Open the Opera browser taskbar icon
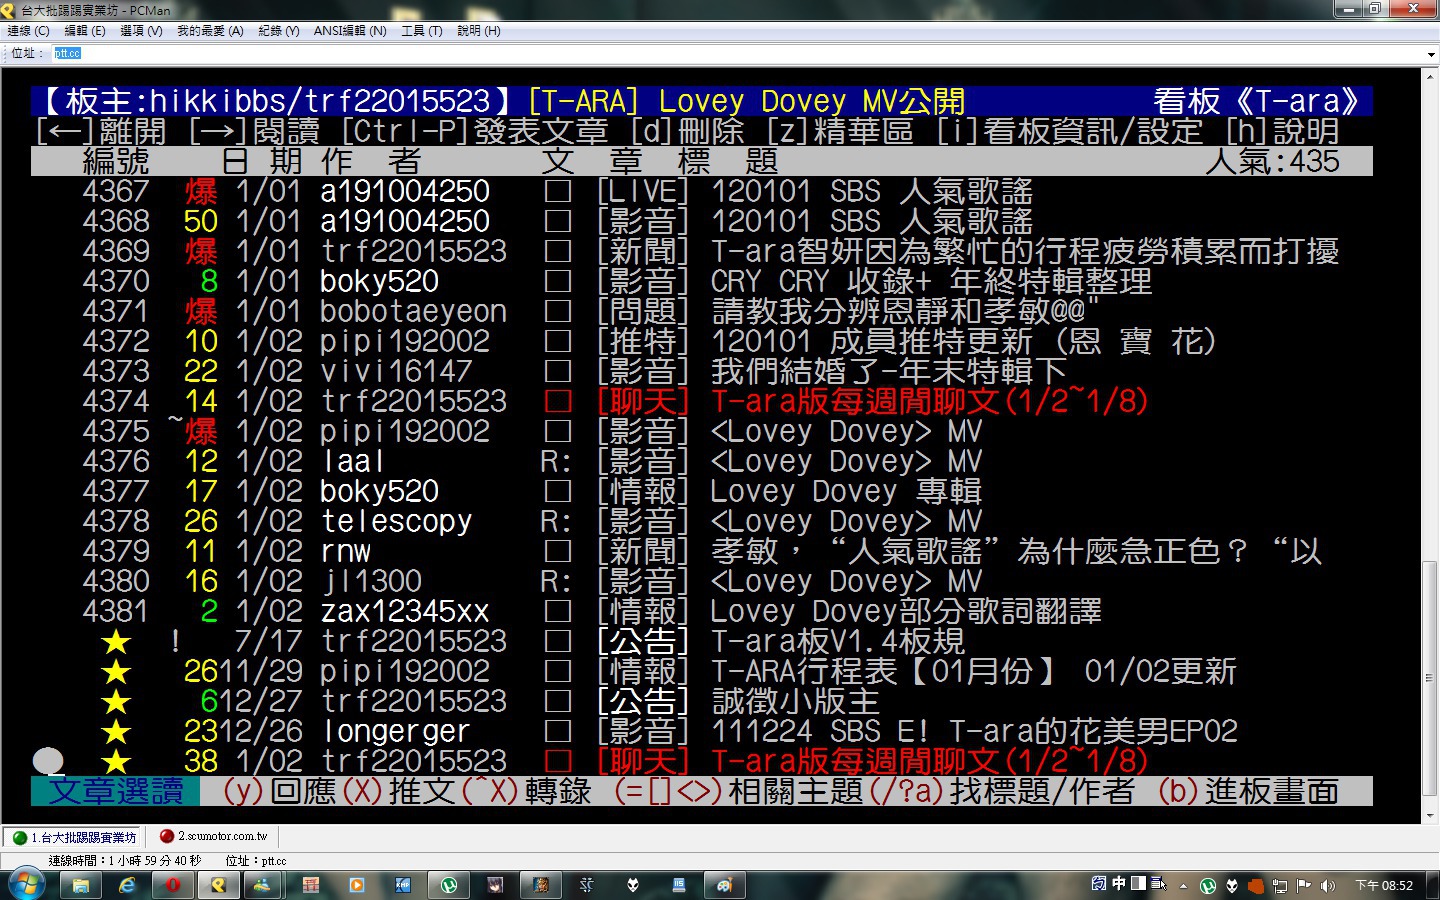Image resolution: width=1440 pixels, height=900 pixels. click(173, 885)
